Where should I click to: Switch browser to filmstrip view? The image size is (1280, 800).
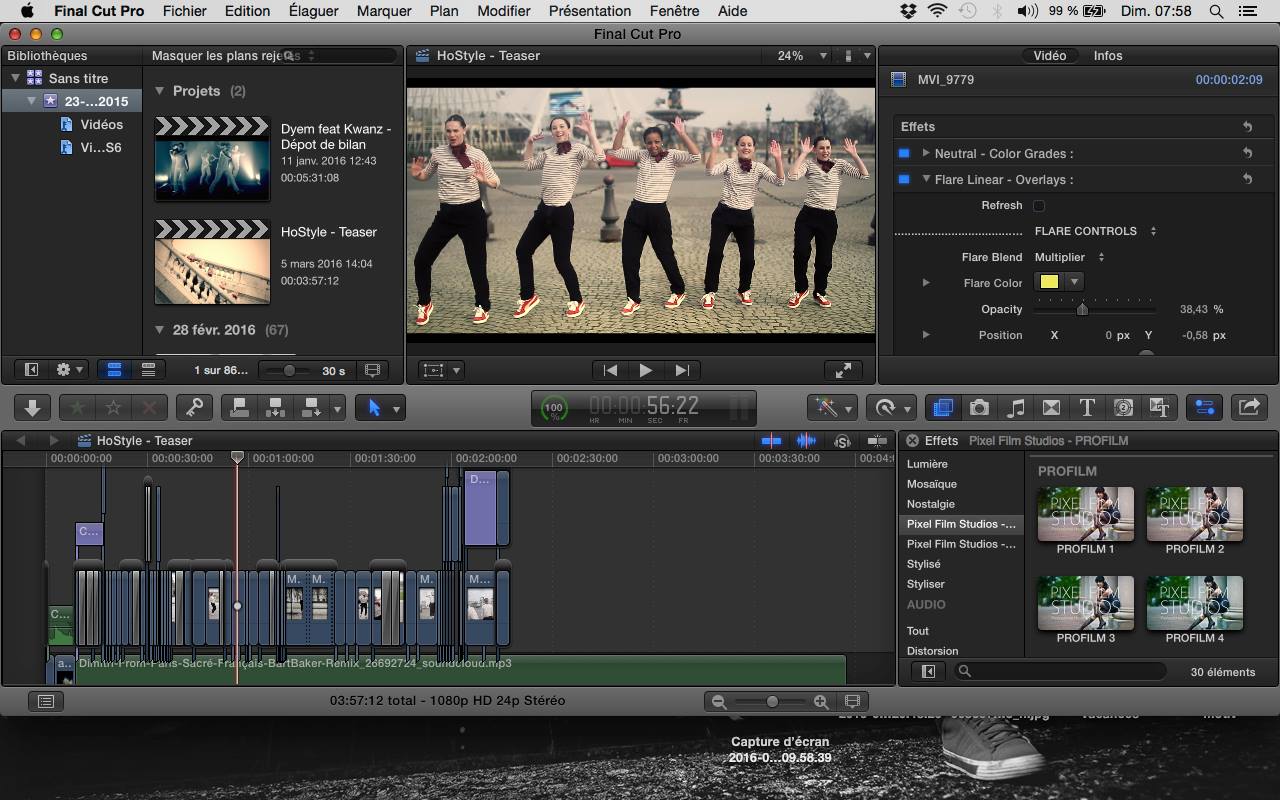coord(114,370)
